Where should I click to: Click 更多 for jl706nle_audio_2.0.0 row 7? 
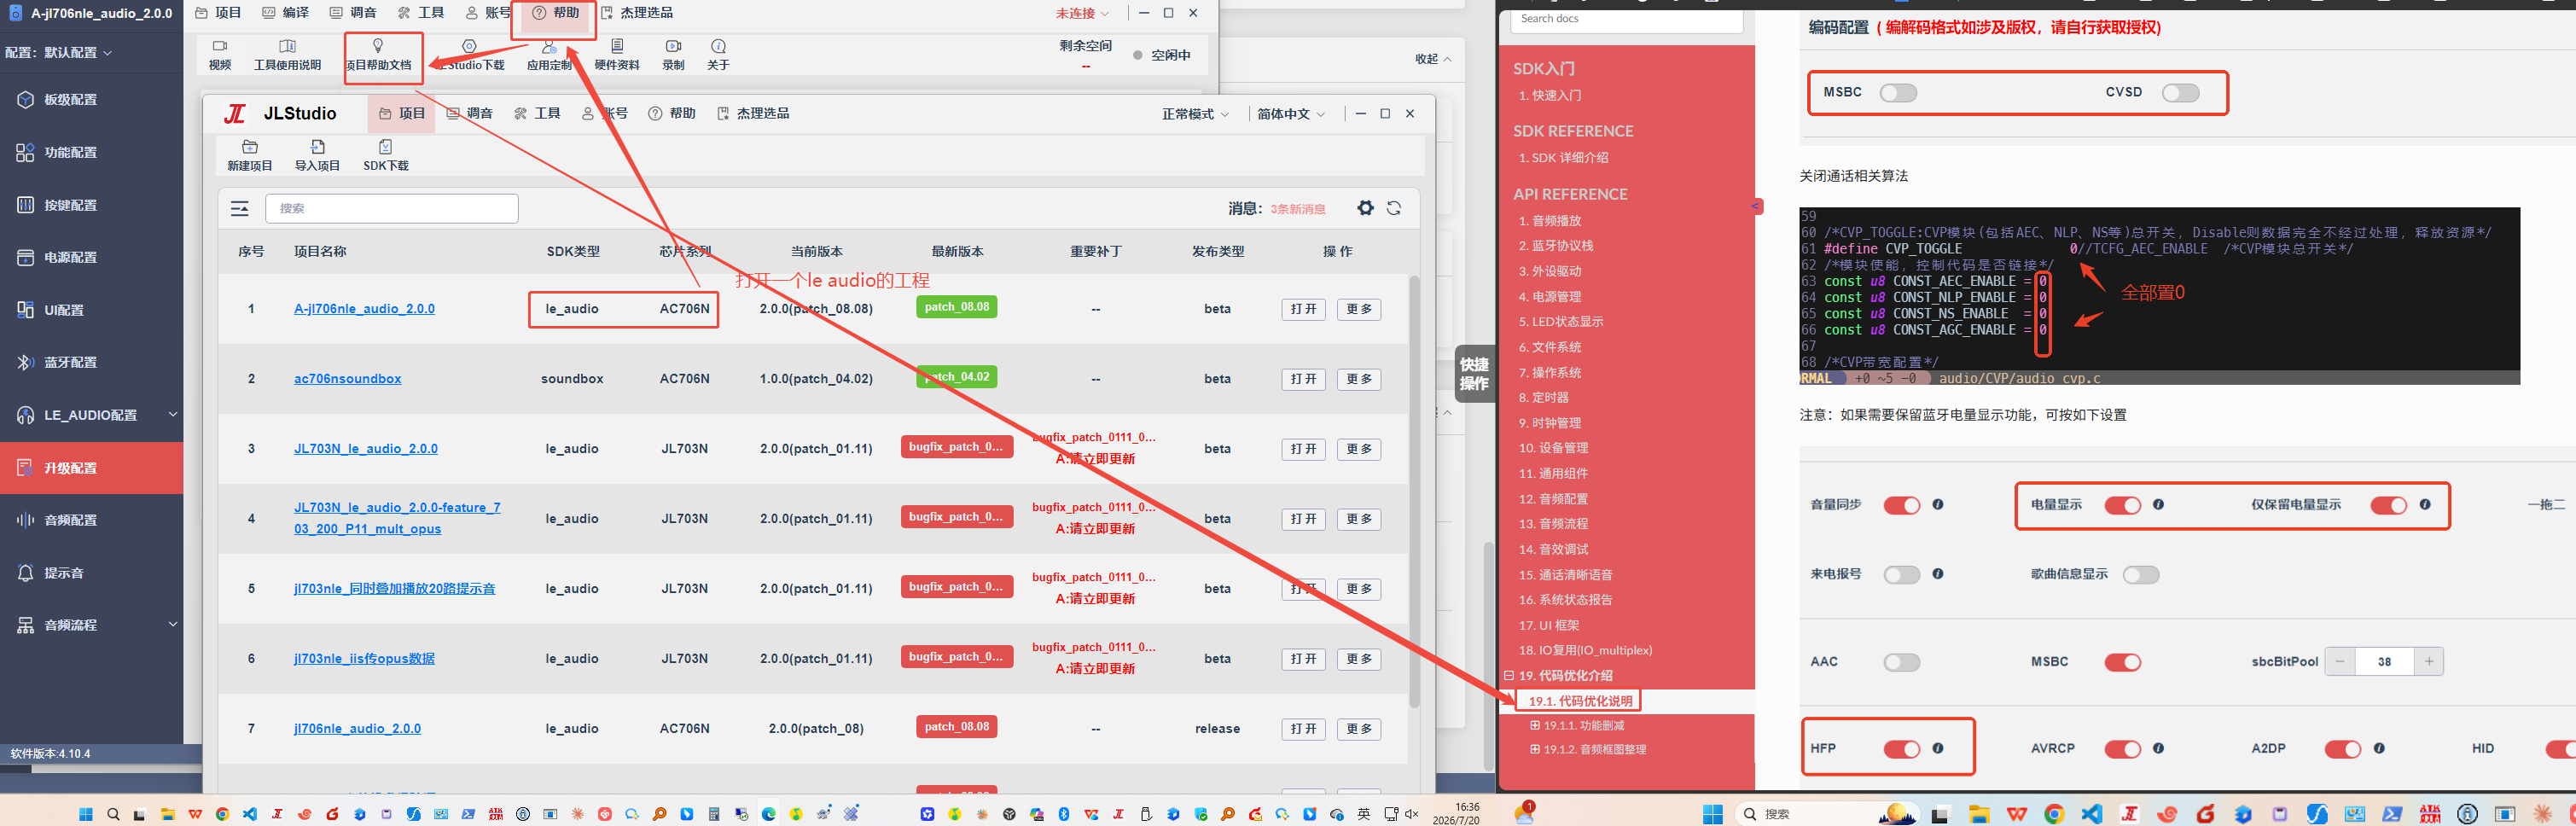point(1359,729)
